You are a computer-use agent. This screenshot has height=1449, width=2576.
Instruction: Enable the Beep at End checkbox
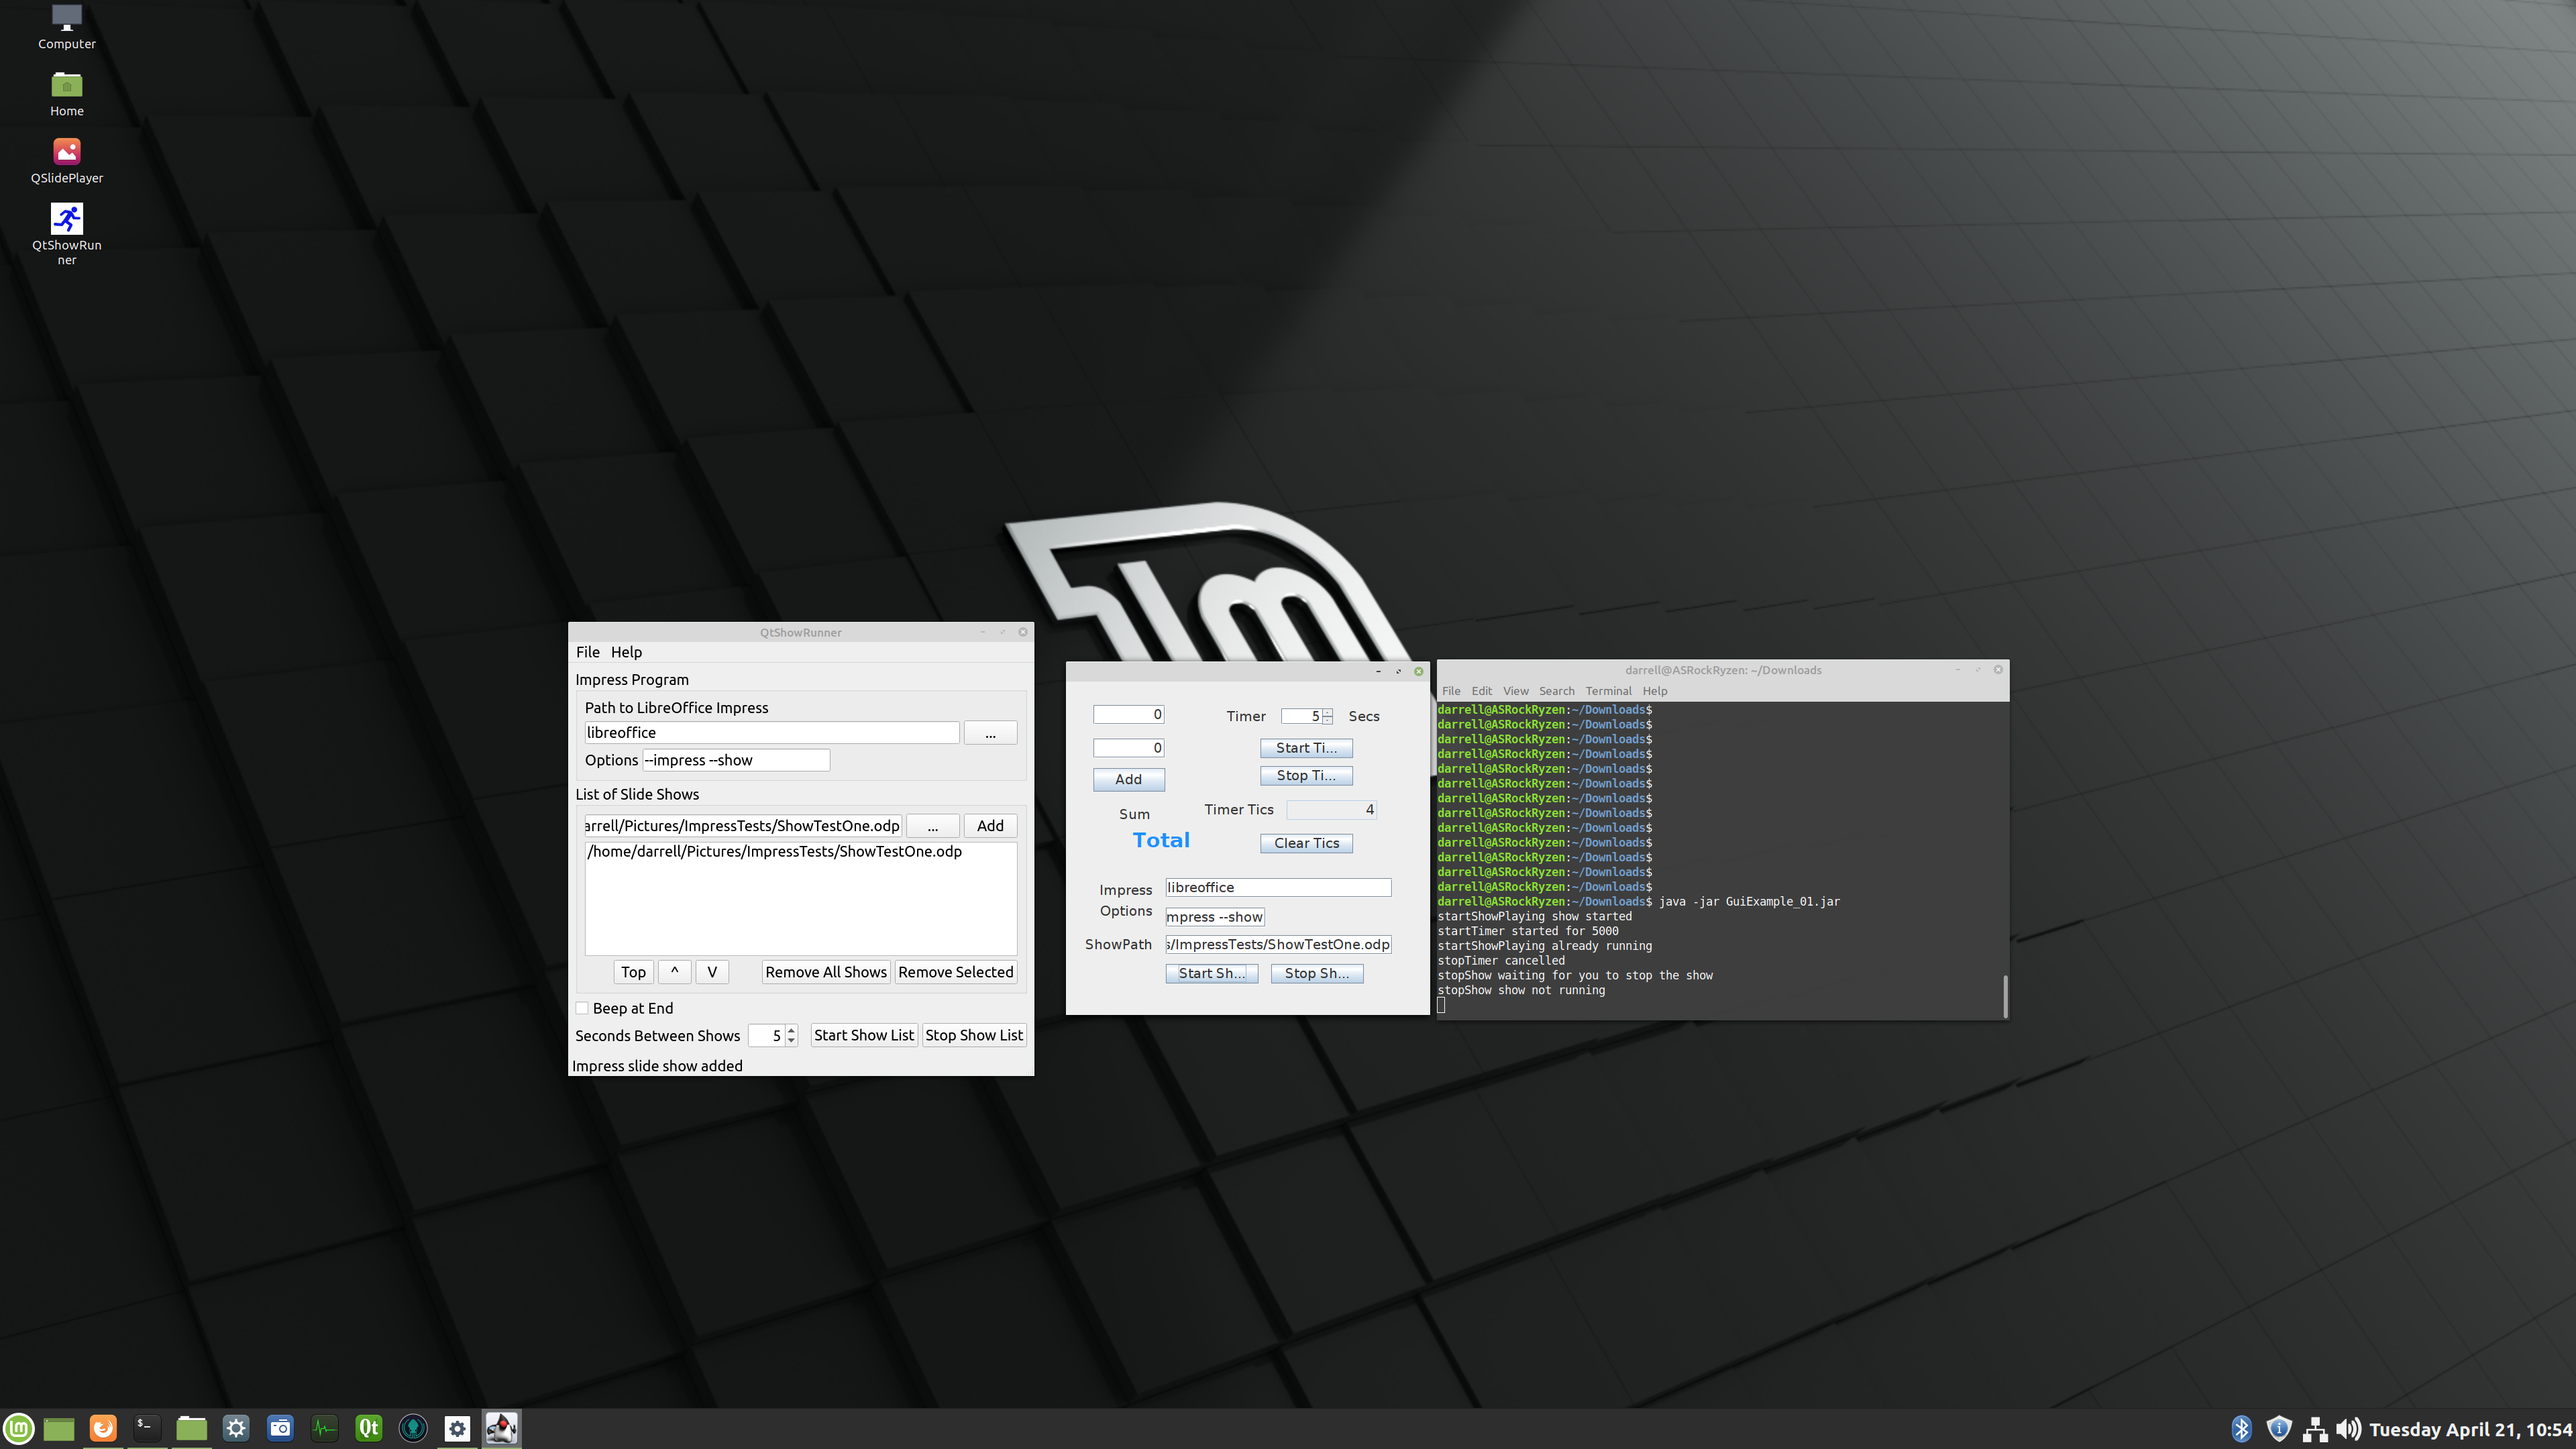pyautogui.click(x=582, y=1008)
